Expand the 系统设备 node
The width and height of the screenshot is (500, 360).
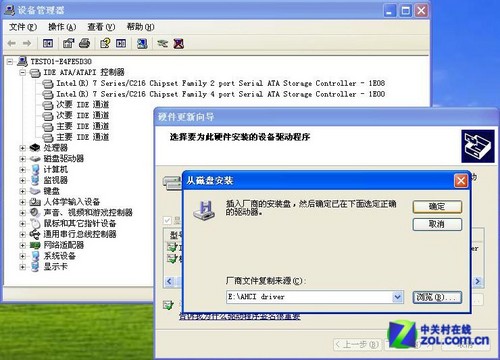tap(22, 256)
